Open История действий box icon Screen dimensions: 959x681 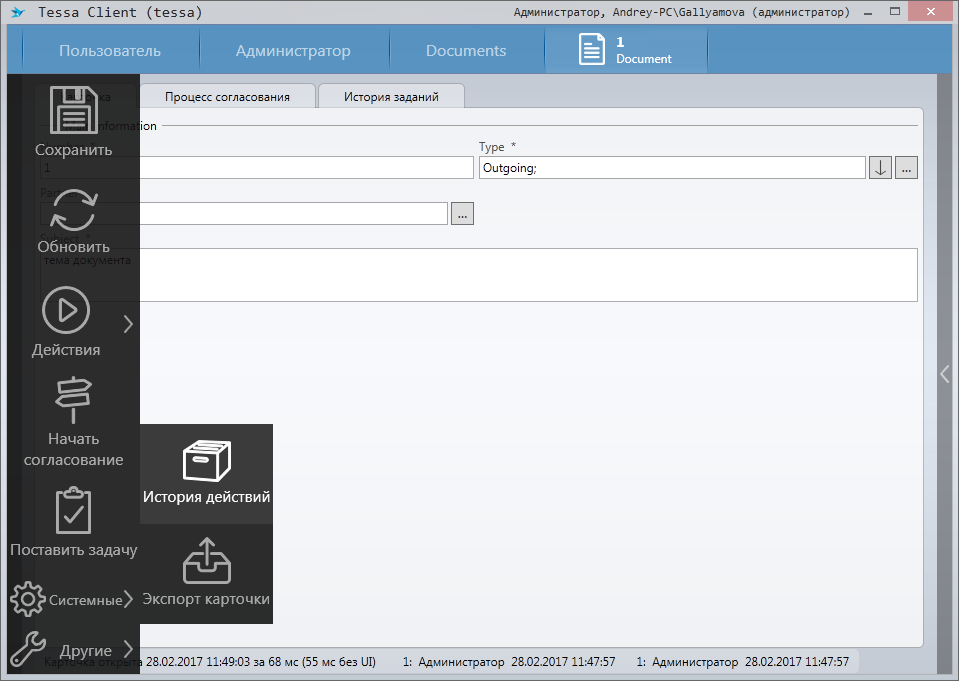click(x=206, y=462)
